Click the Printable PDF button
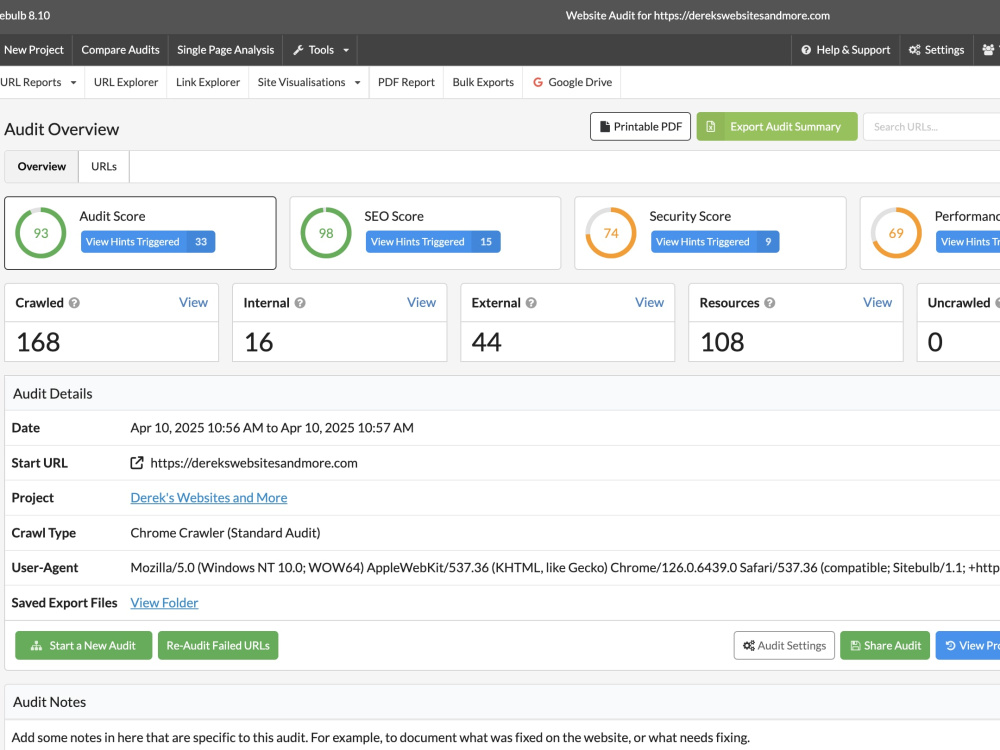The width and height of the screenshot is (1000, 750). [x=640, y=126]
